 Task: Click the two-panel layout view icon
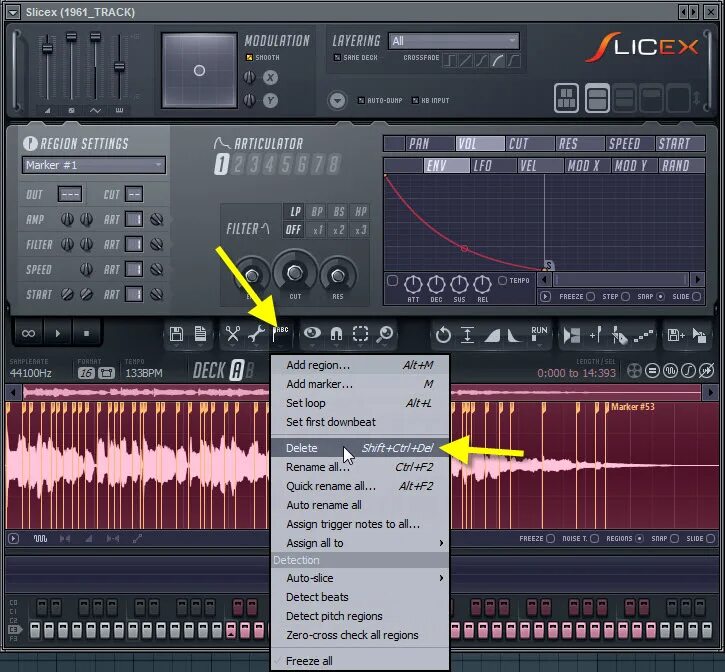pos(597,98)
